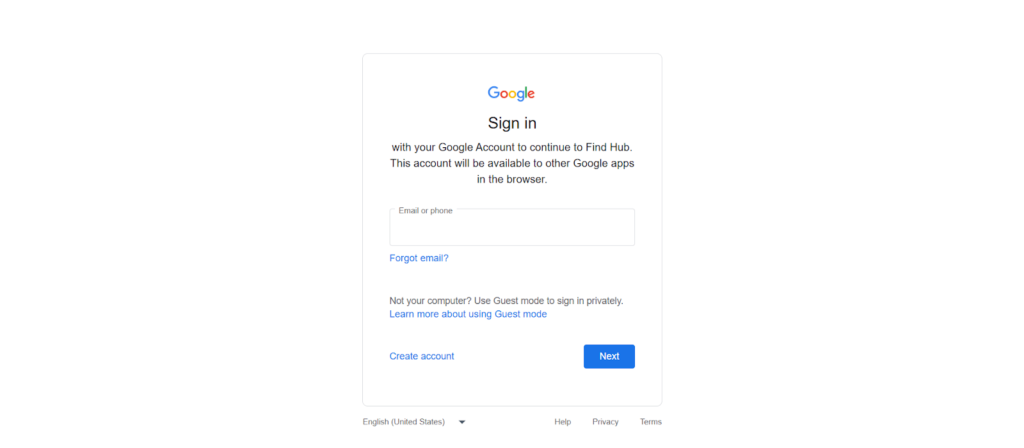Click the Not your computer? notice text
1024x448 pixels.
point(506,301)
